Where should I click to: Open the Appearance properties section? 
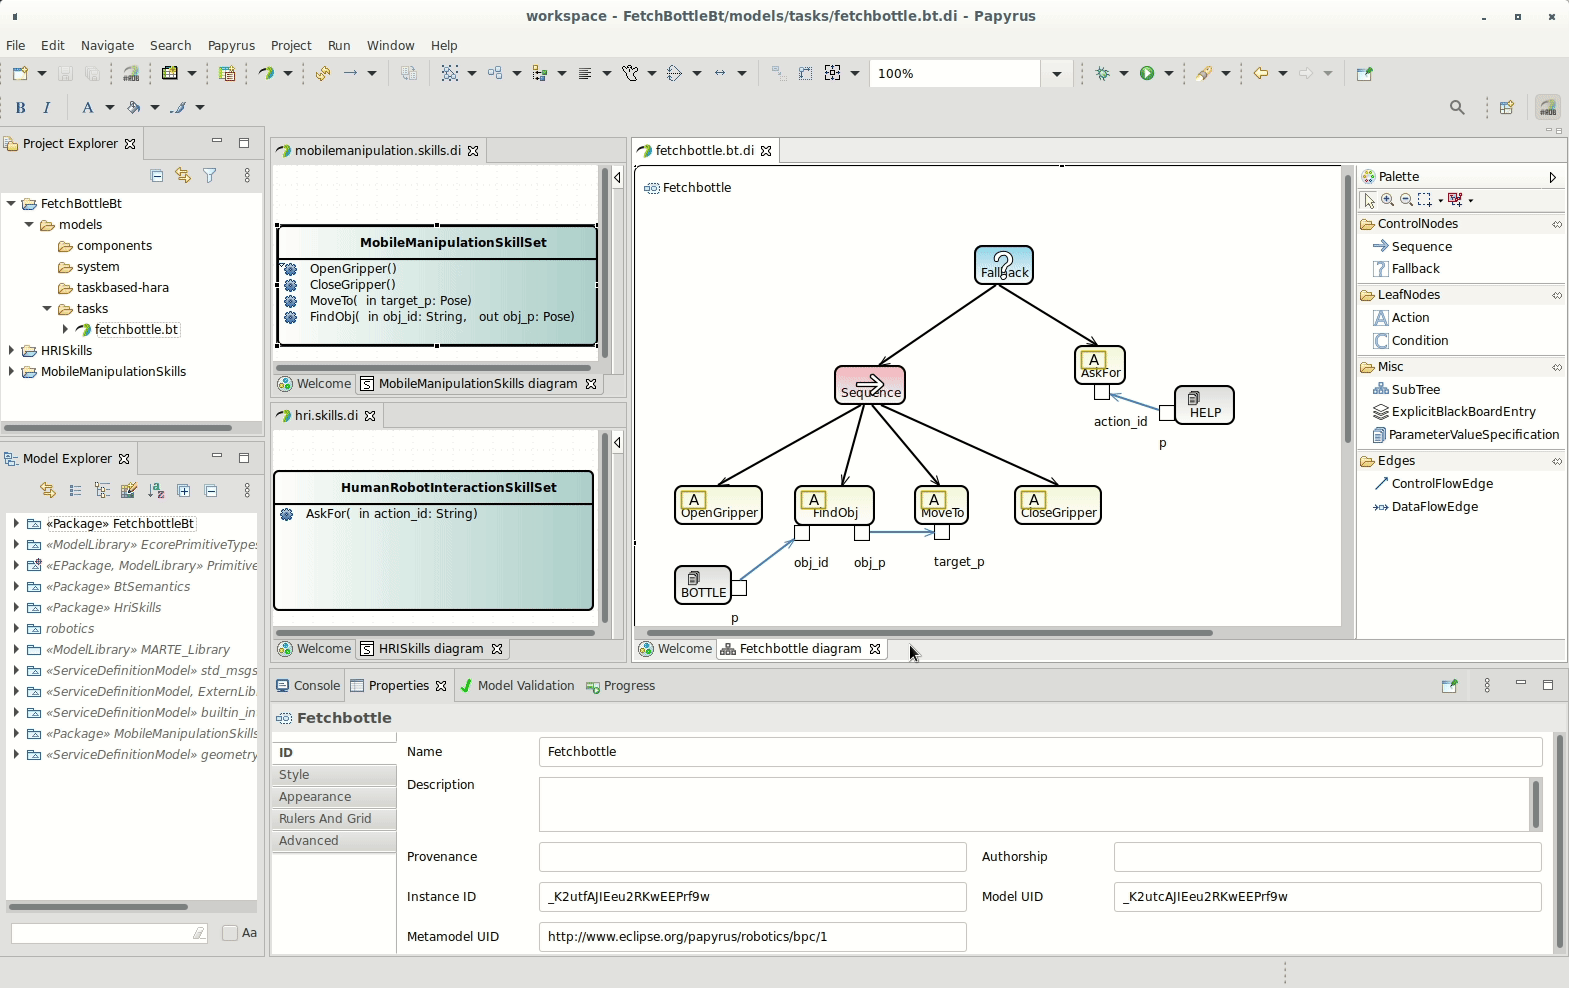coord(315,797)
